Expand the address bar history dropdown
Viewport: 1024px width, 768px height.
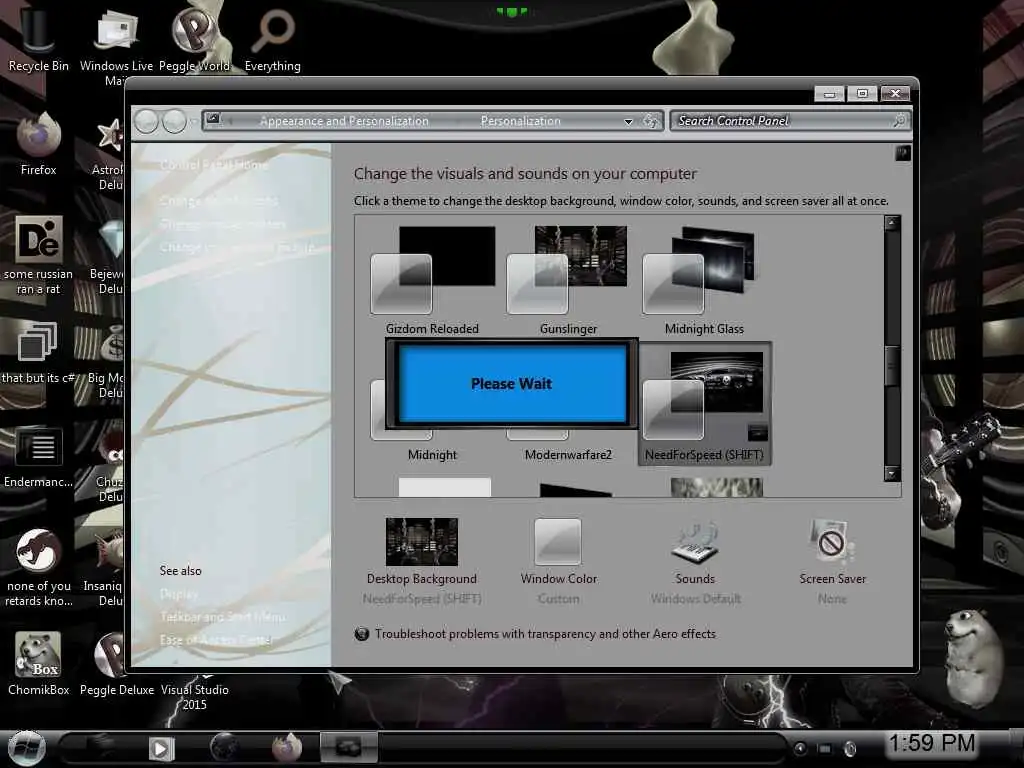click(x=628, y=121)
